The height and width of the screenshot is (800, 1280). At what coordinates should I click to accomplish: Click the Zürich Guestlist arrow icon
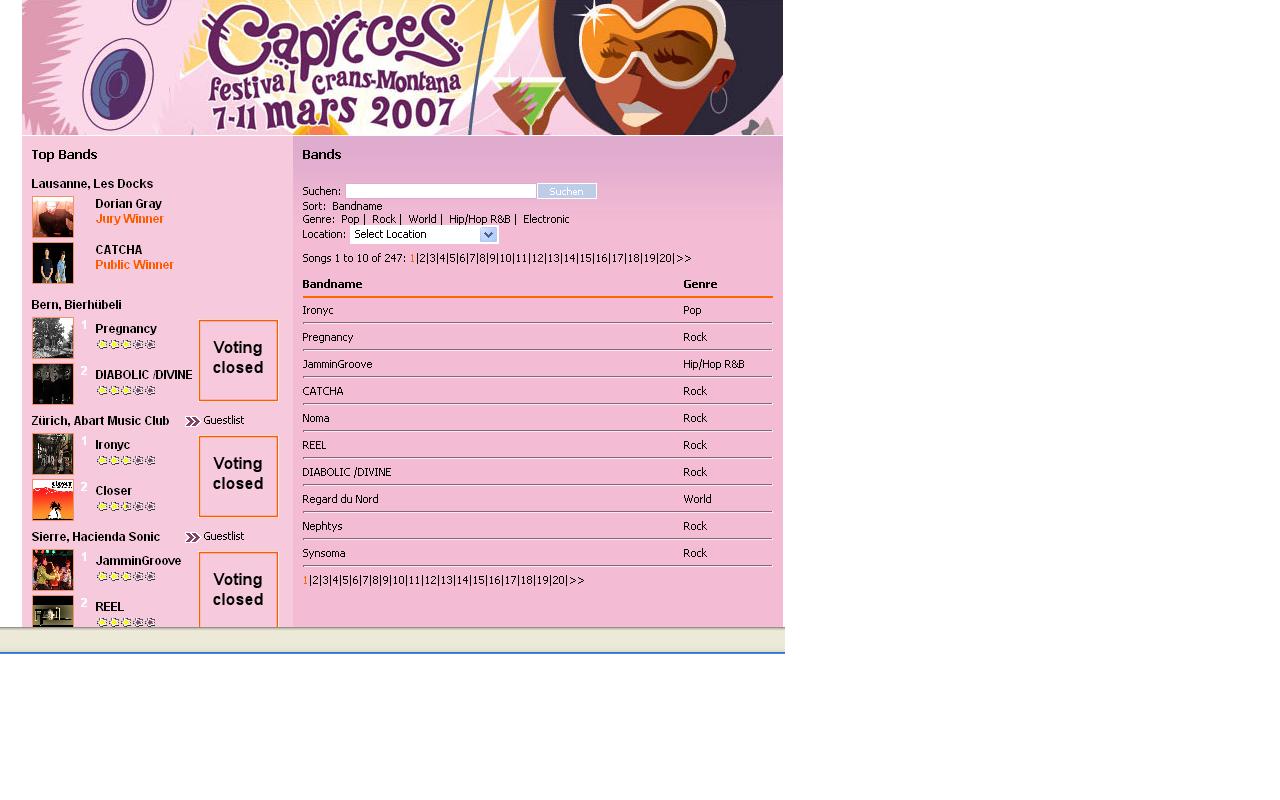pyautogui.click(x=193, y=421)
